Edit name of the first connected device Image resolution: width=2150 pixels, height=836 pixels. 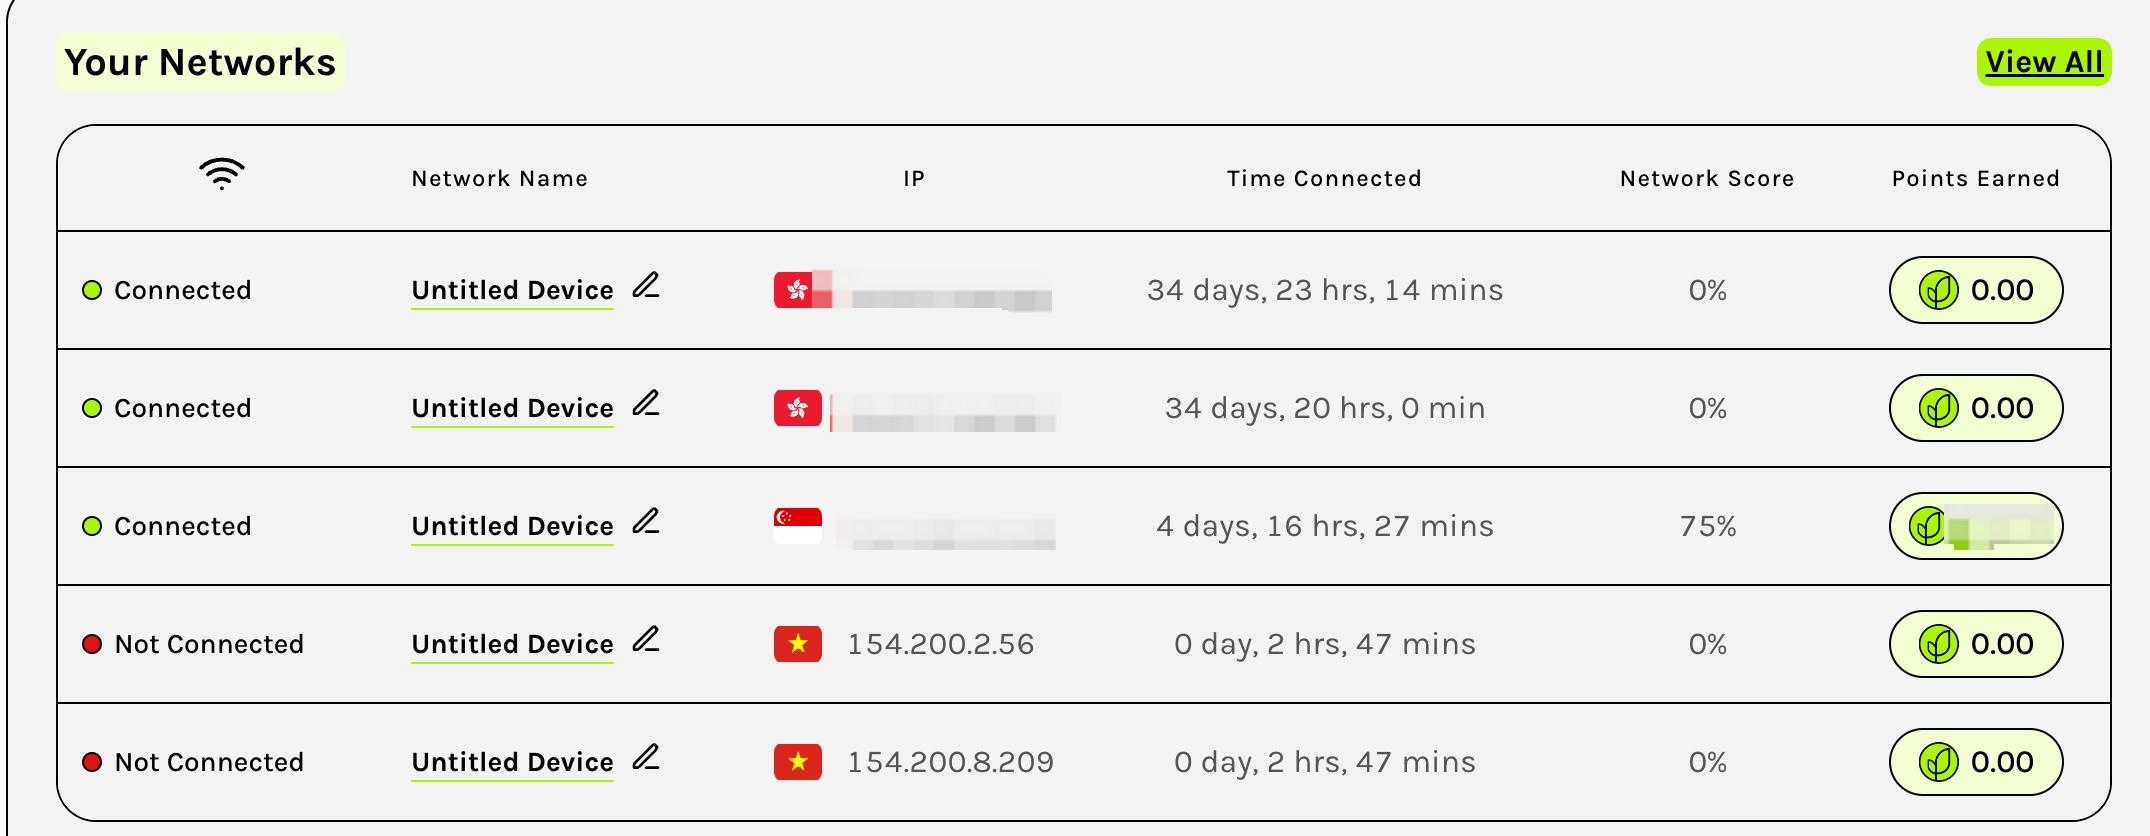click(x=646, y=286)
